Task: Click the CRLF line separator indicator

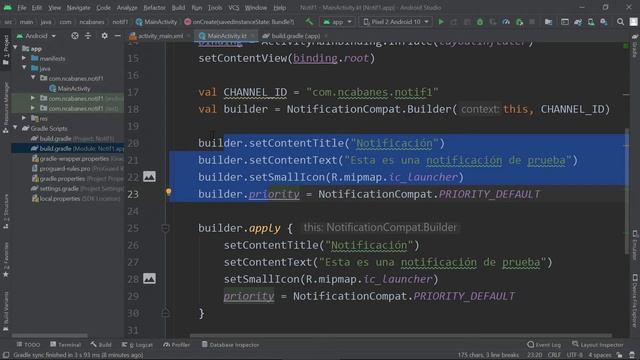Action: click(554, 355)
